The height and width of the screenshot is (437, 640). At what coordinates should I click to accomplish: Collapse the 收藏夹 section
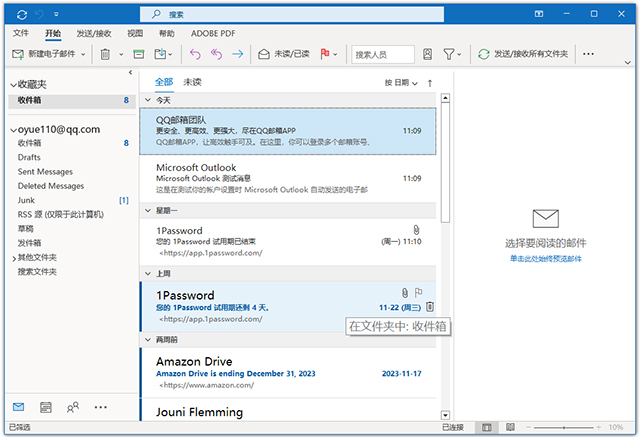tap(13, 85)
